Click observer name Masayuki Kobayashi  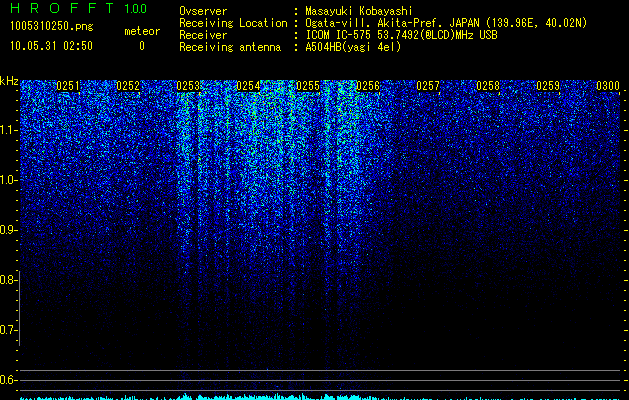358,11
